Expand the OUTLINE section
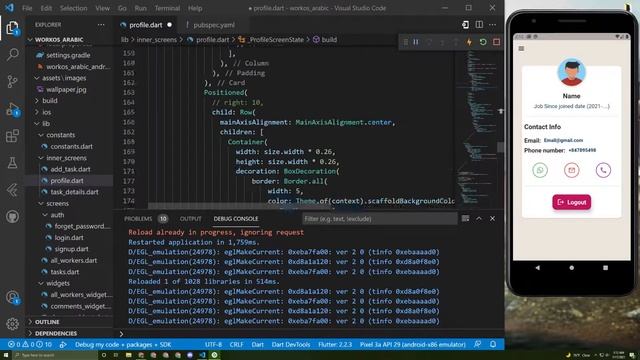This screenshot has height=360, width=640. (x=47, y=322)
